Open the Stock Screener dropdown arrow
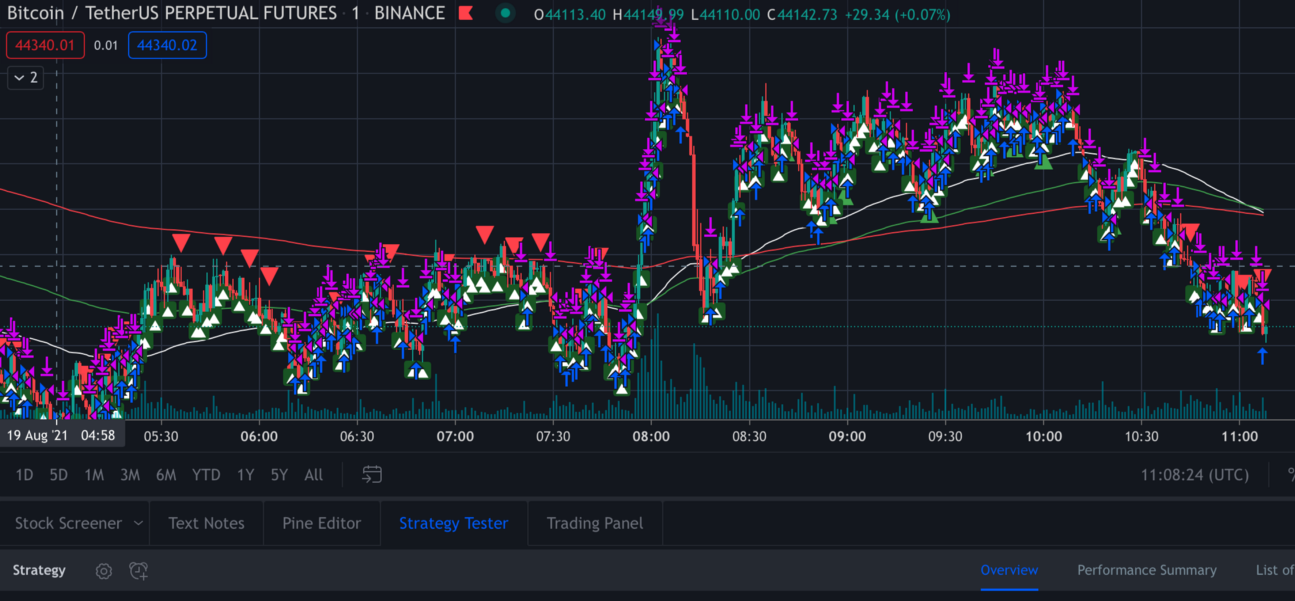Image resolution: width=1295 pixels, height=601 pixels. coord(139,523)
